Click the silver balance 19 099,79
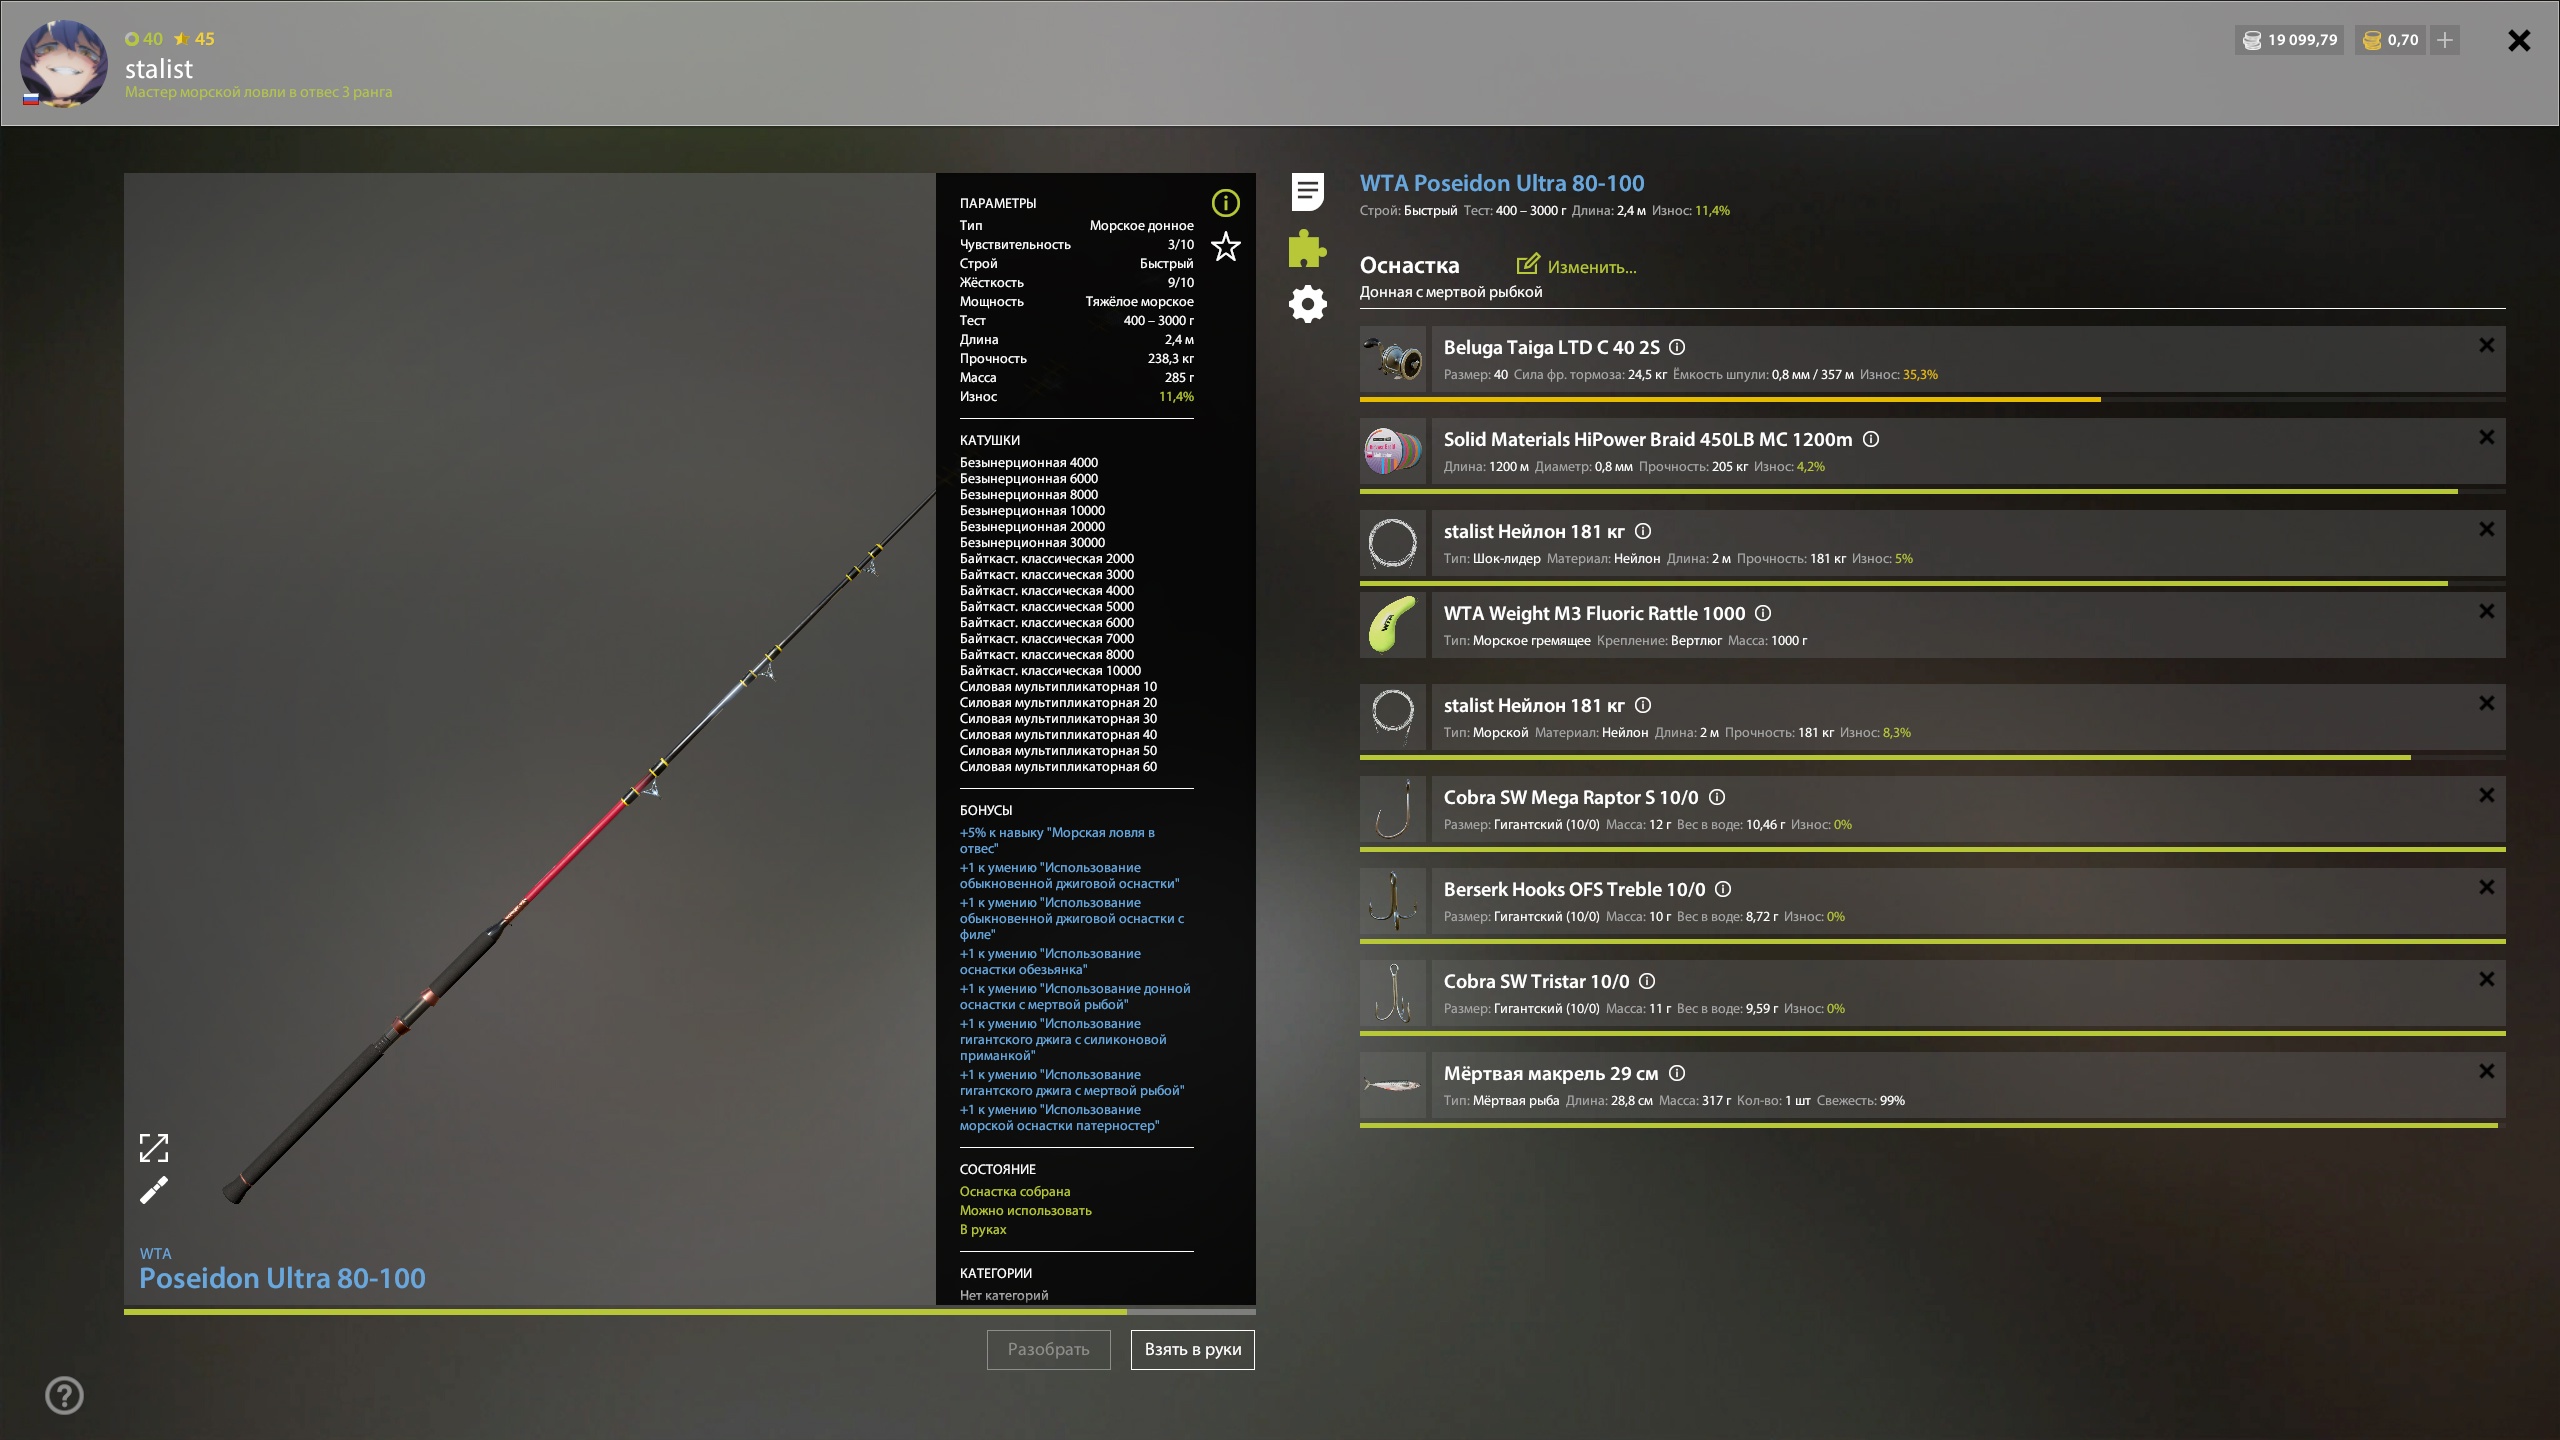The image size is (2560, 1440). 2289,40
